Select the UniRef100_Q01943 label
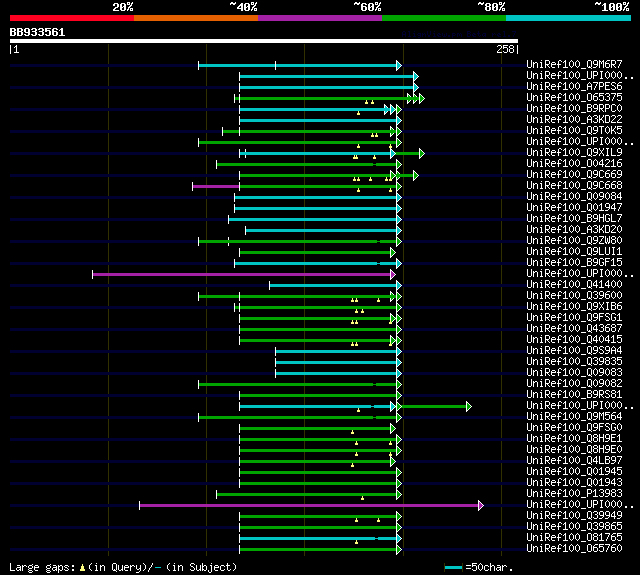 [574, 483]
